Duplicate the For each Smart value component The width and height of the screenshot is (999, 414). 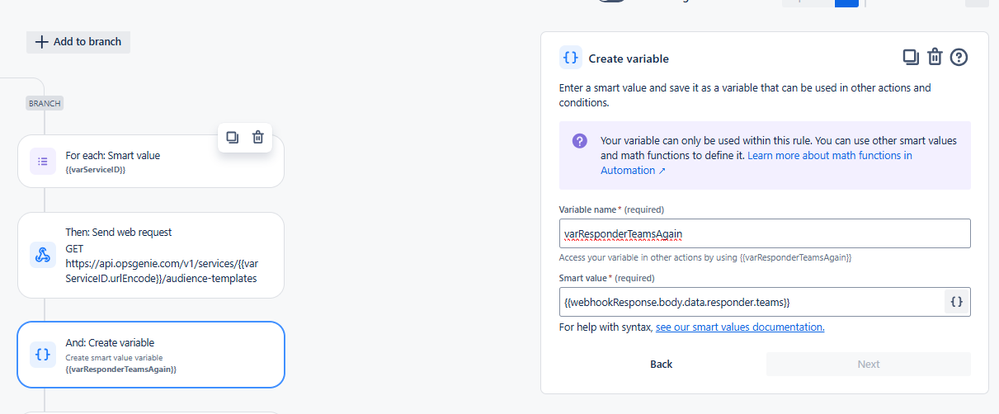click(233, 137)
